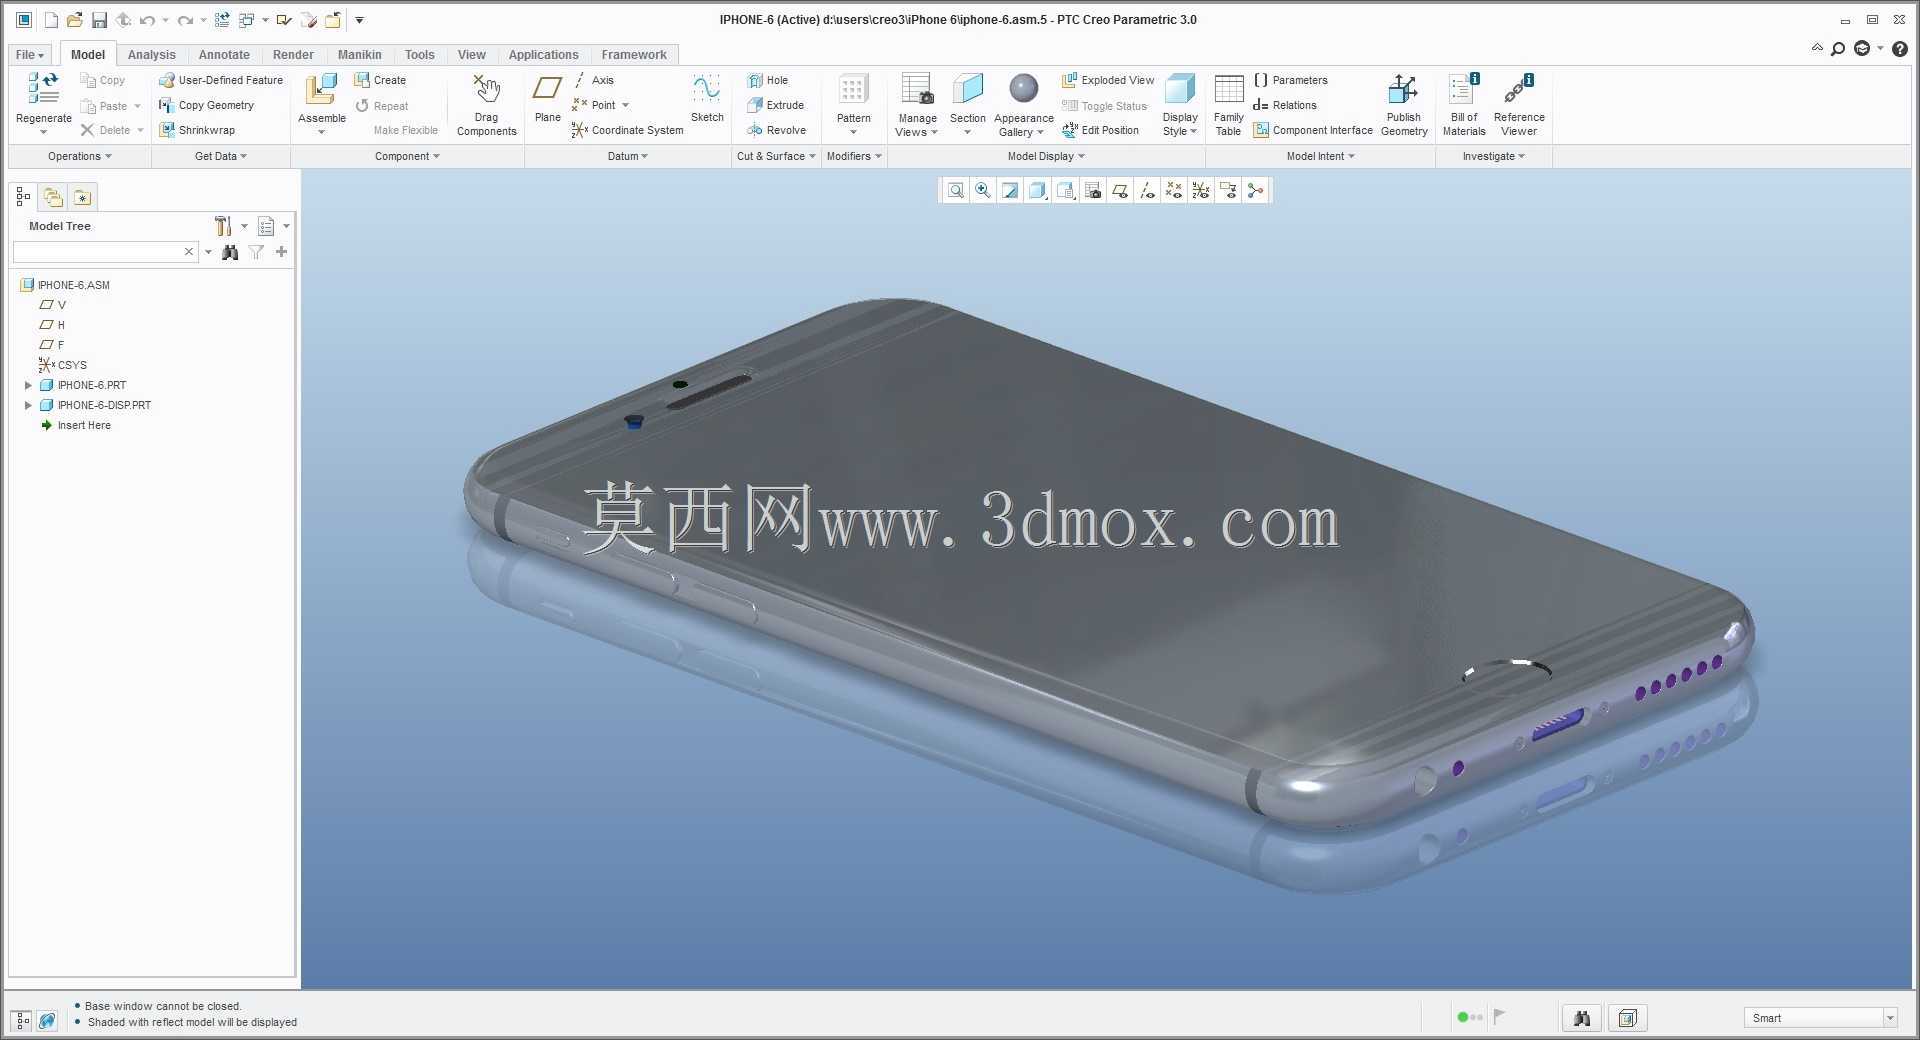The image size is (1920, 1040).
Task: Open Saved Orientations in the graphics toolbar
Action: click(1065, 191)
